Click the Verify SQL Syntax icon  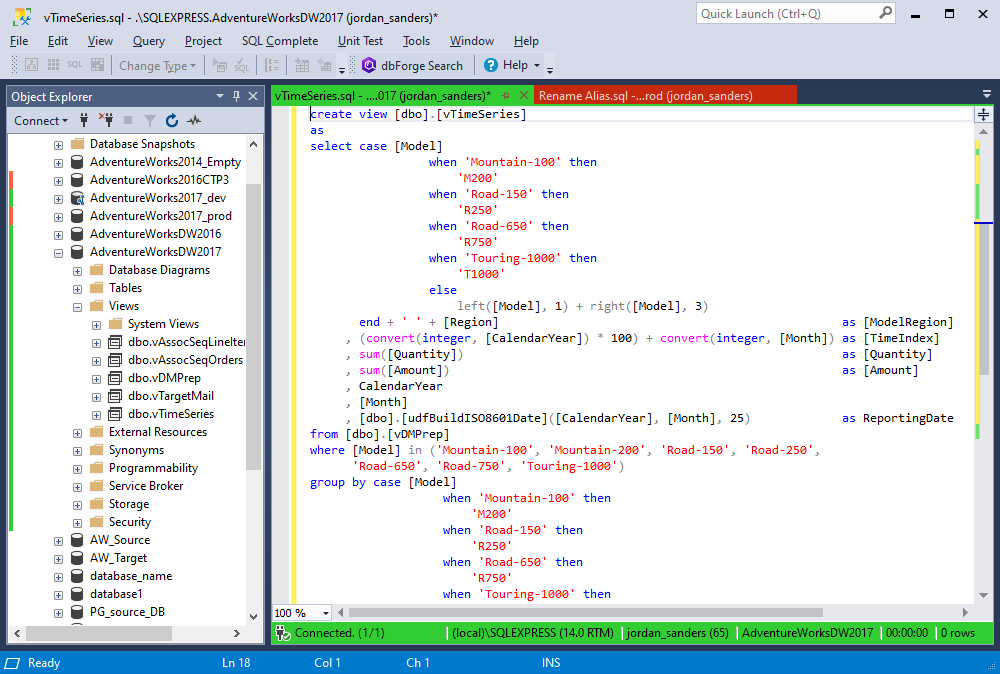[x=242, y=65]
